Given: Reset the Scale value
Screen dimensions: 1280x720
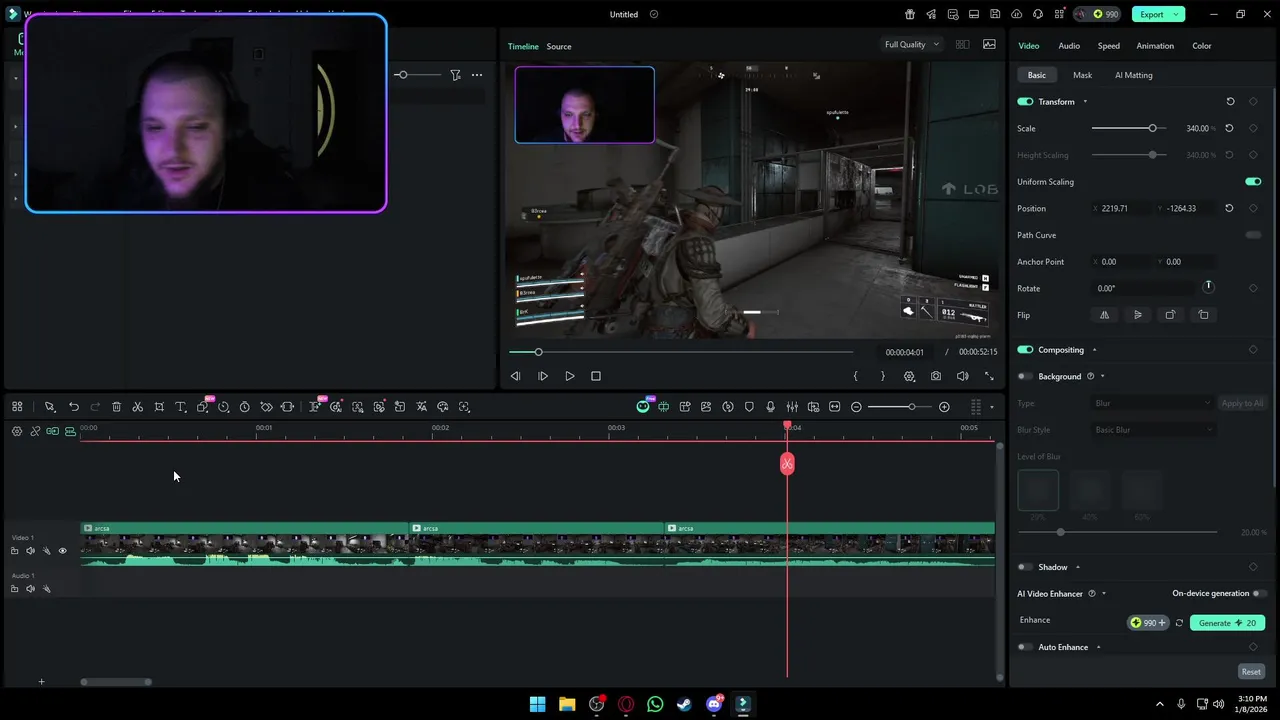Looking at the screenshot, I should 1229,128.
